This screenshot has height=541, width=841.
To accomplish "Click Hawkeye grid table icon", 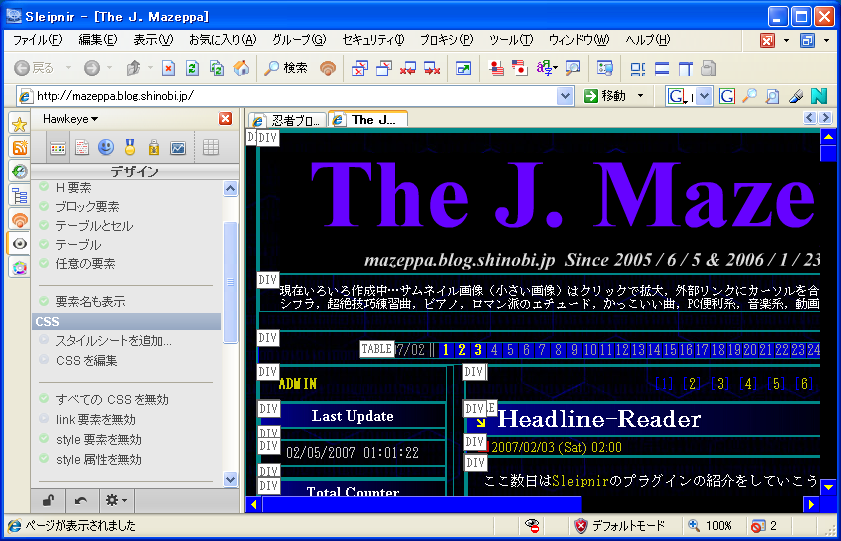I will (211, 147).
